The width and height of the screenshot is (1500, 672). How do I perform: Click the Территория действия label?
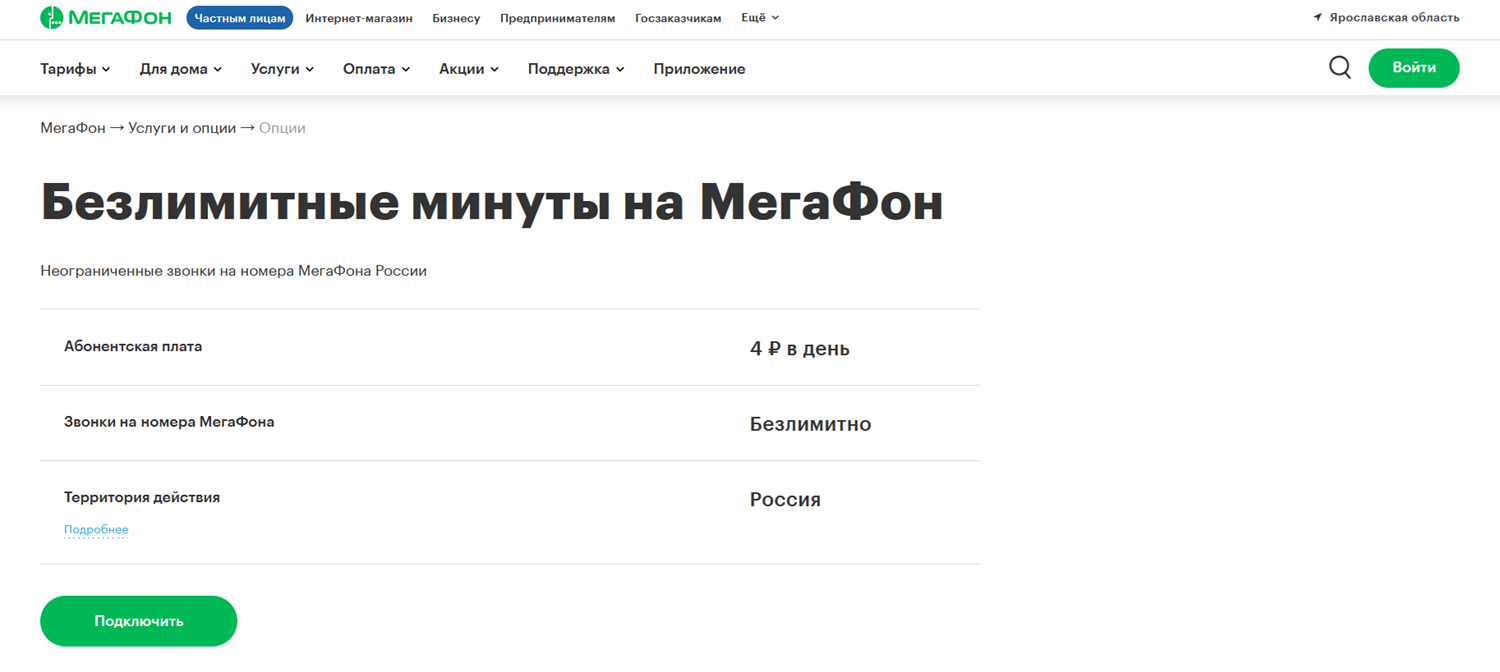pos(142,498)
